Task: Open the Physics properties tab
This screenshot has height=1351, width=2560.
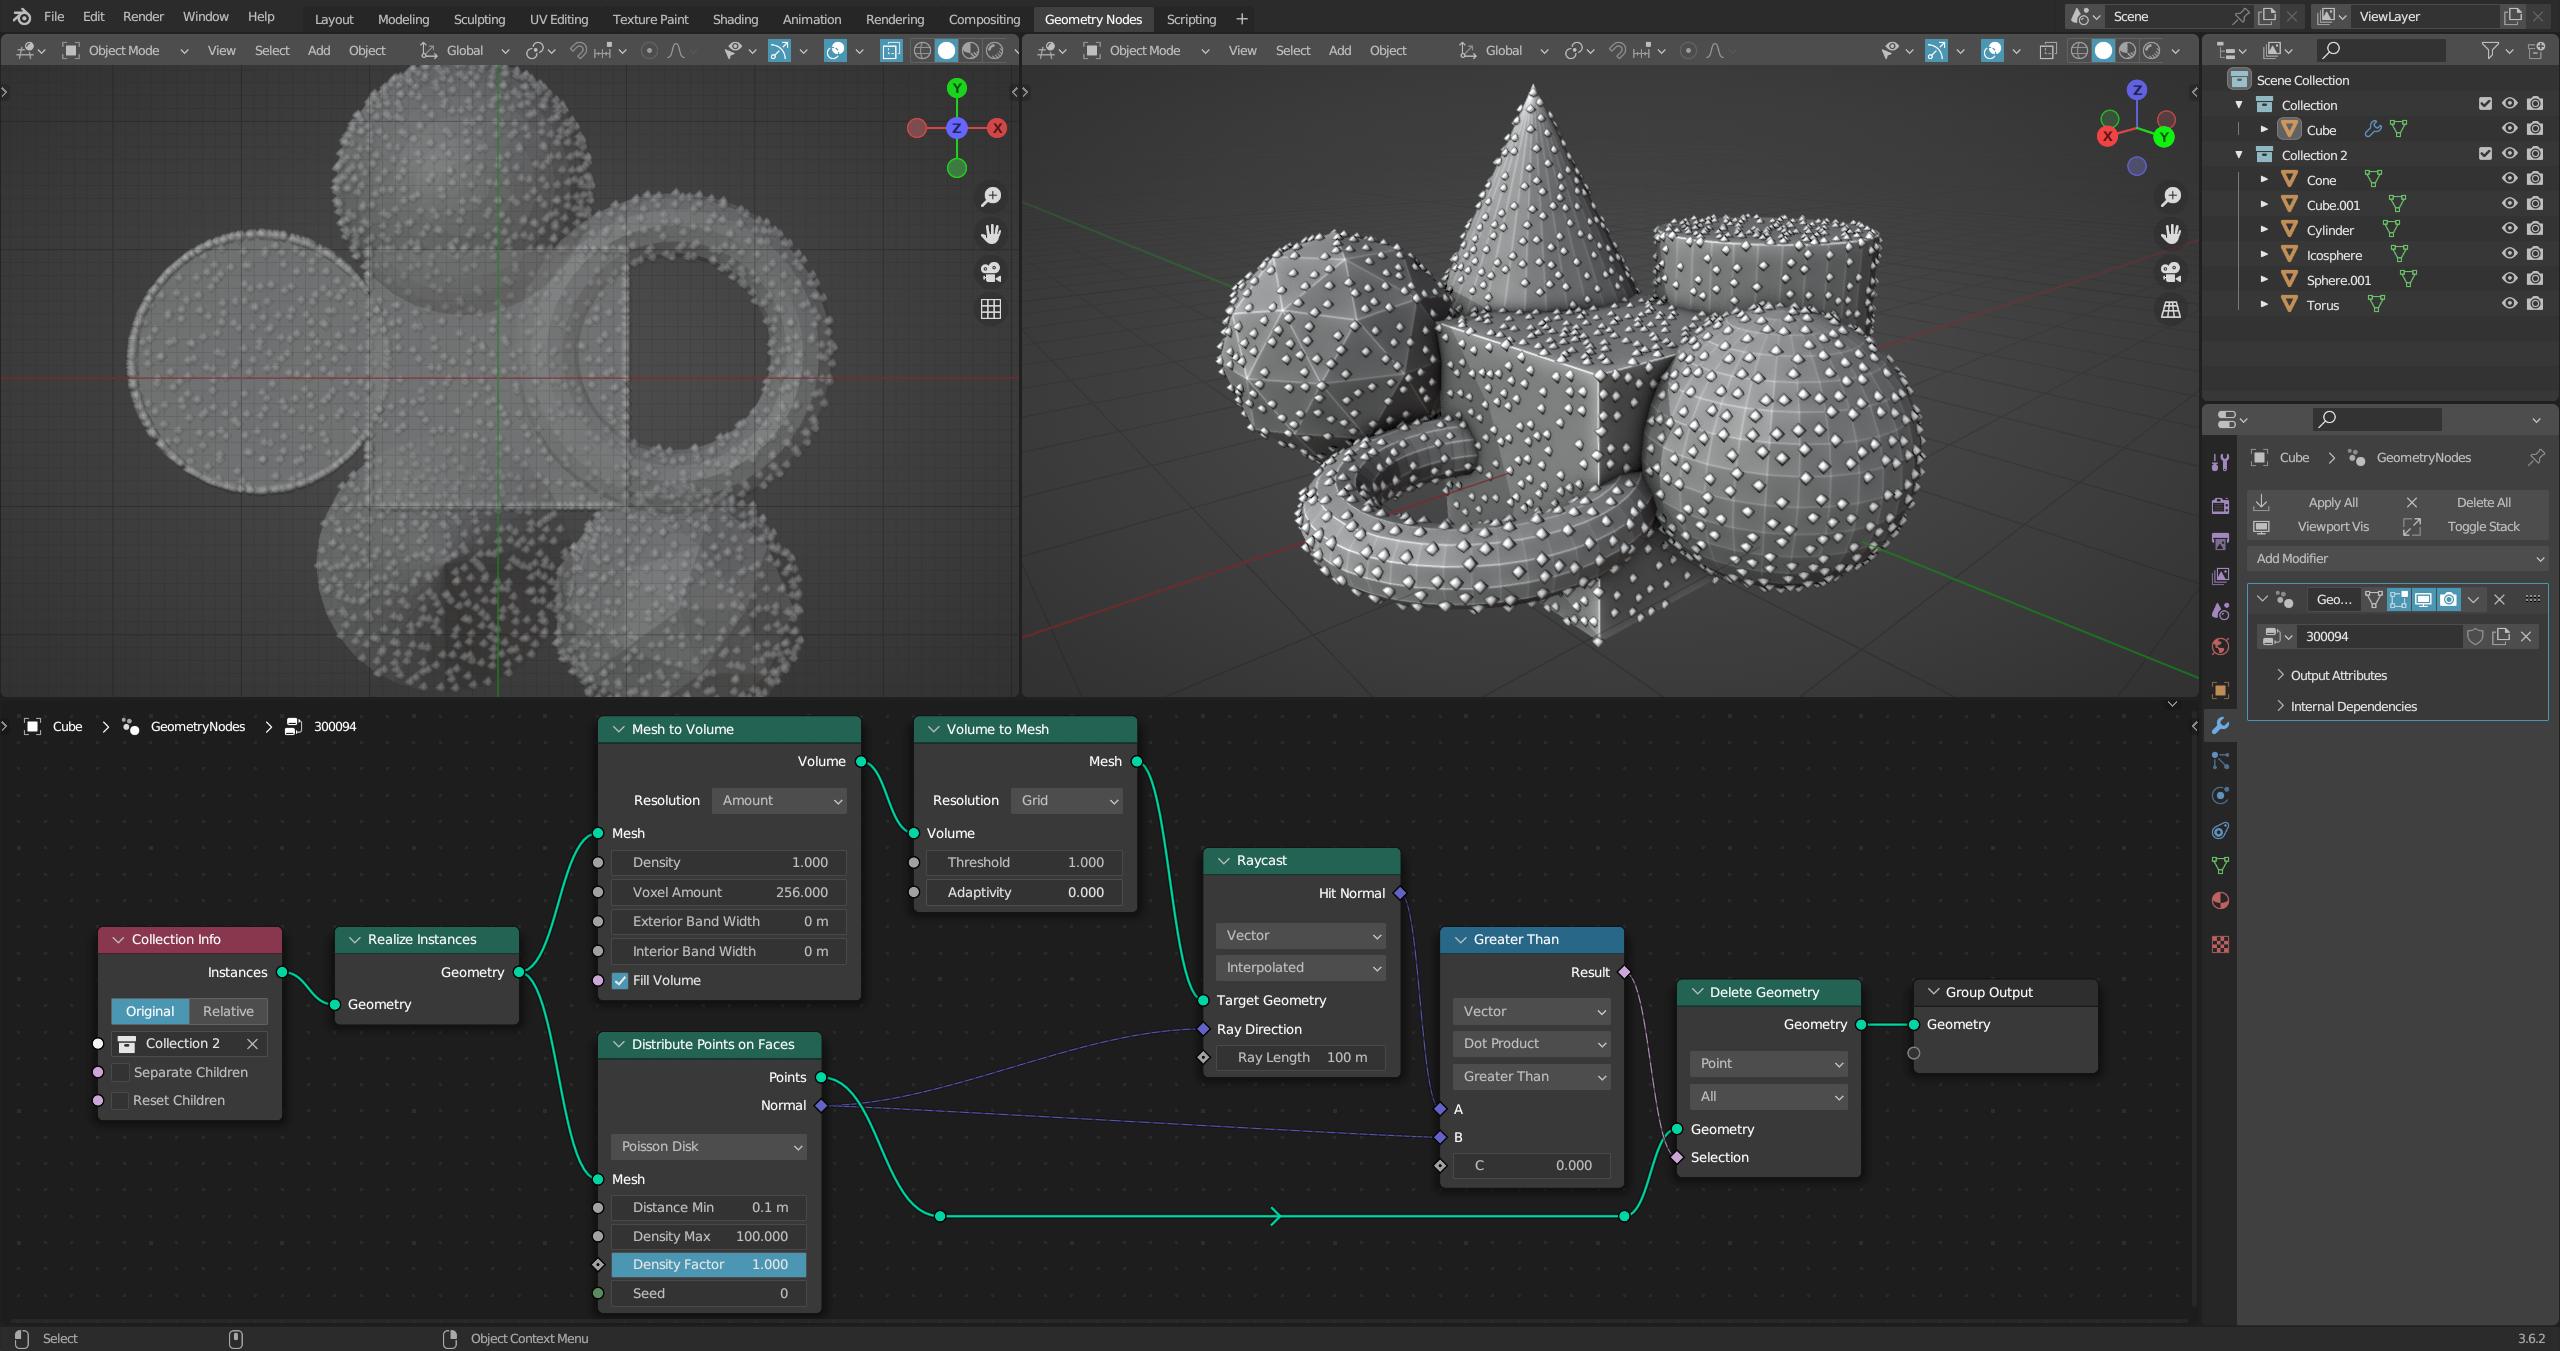Action: pos(2220,796)
